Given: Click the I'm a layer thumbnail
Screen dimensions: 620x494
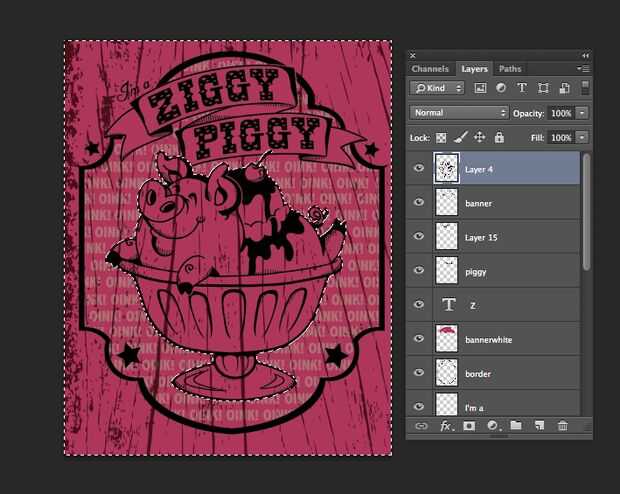Looking at the screenshot, I should [x=446, y=404].
